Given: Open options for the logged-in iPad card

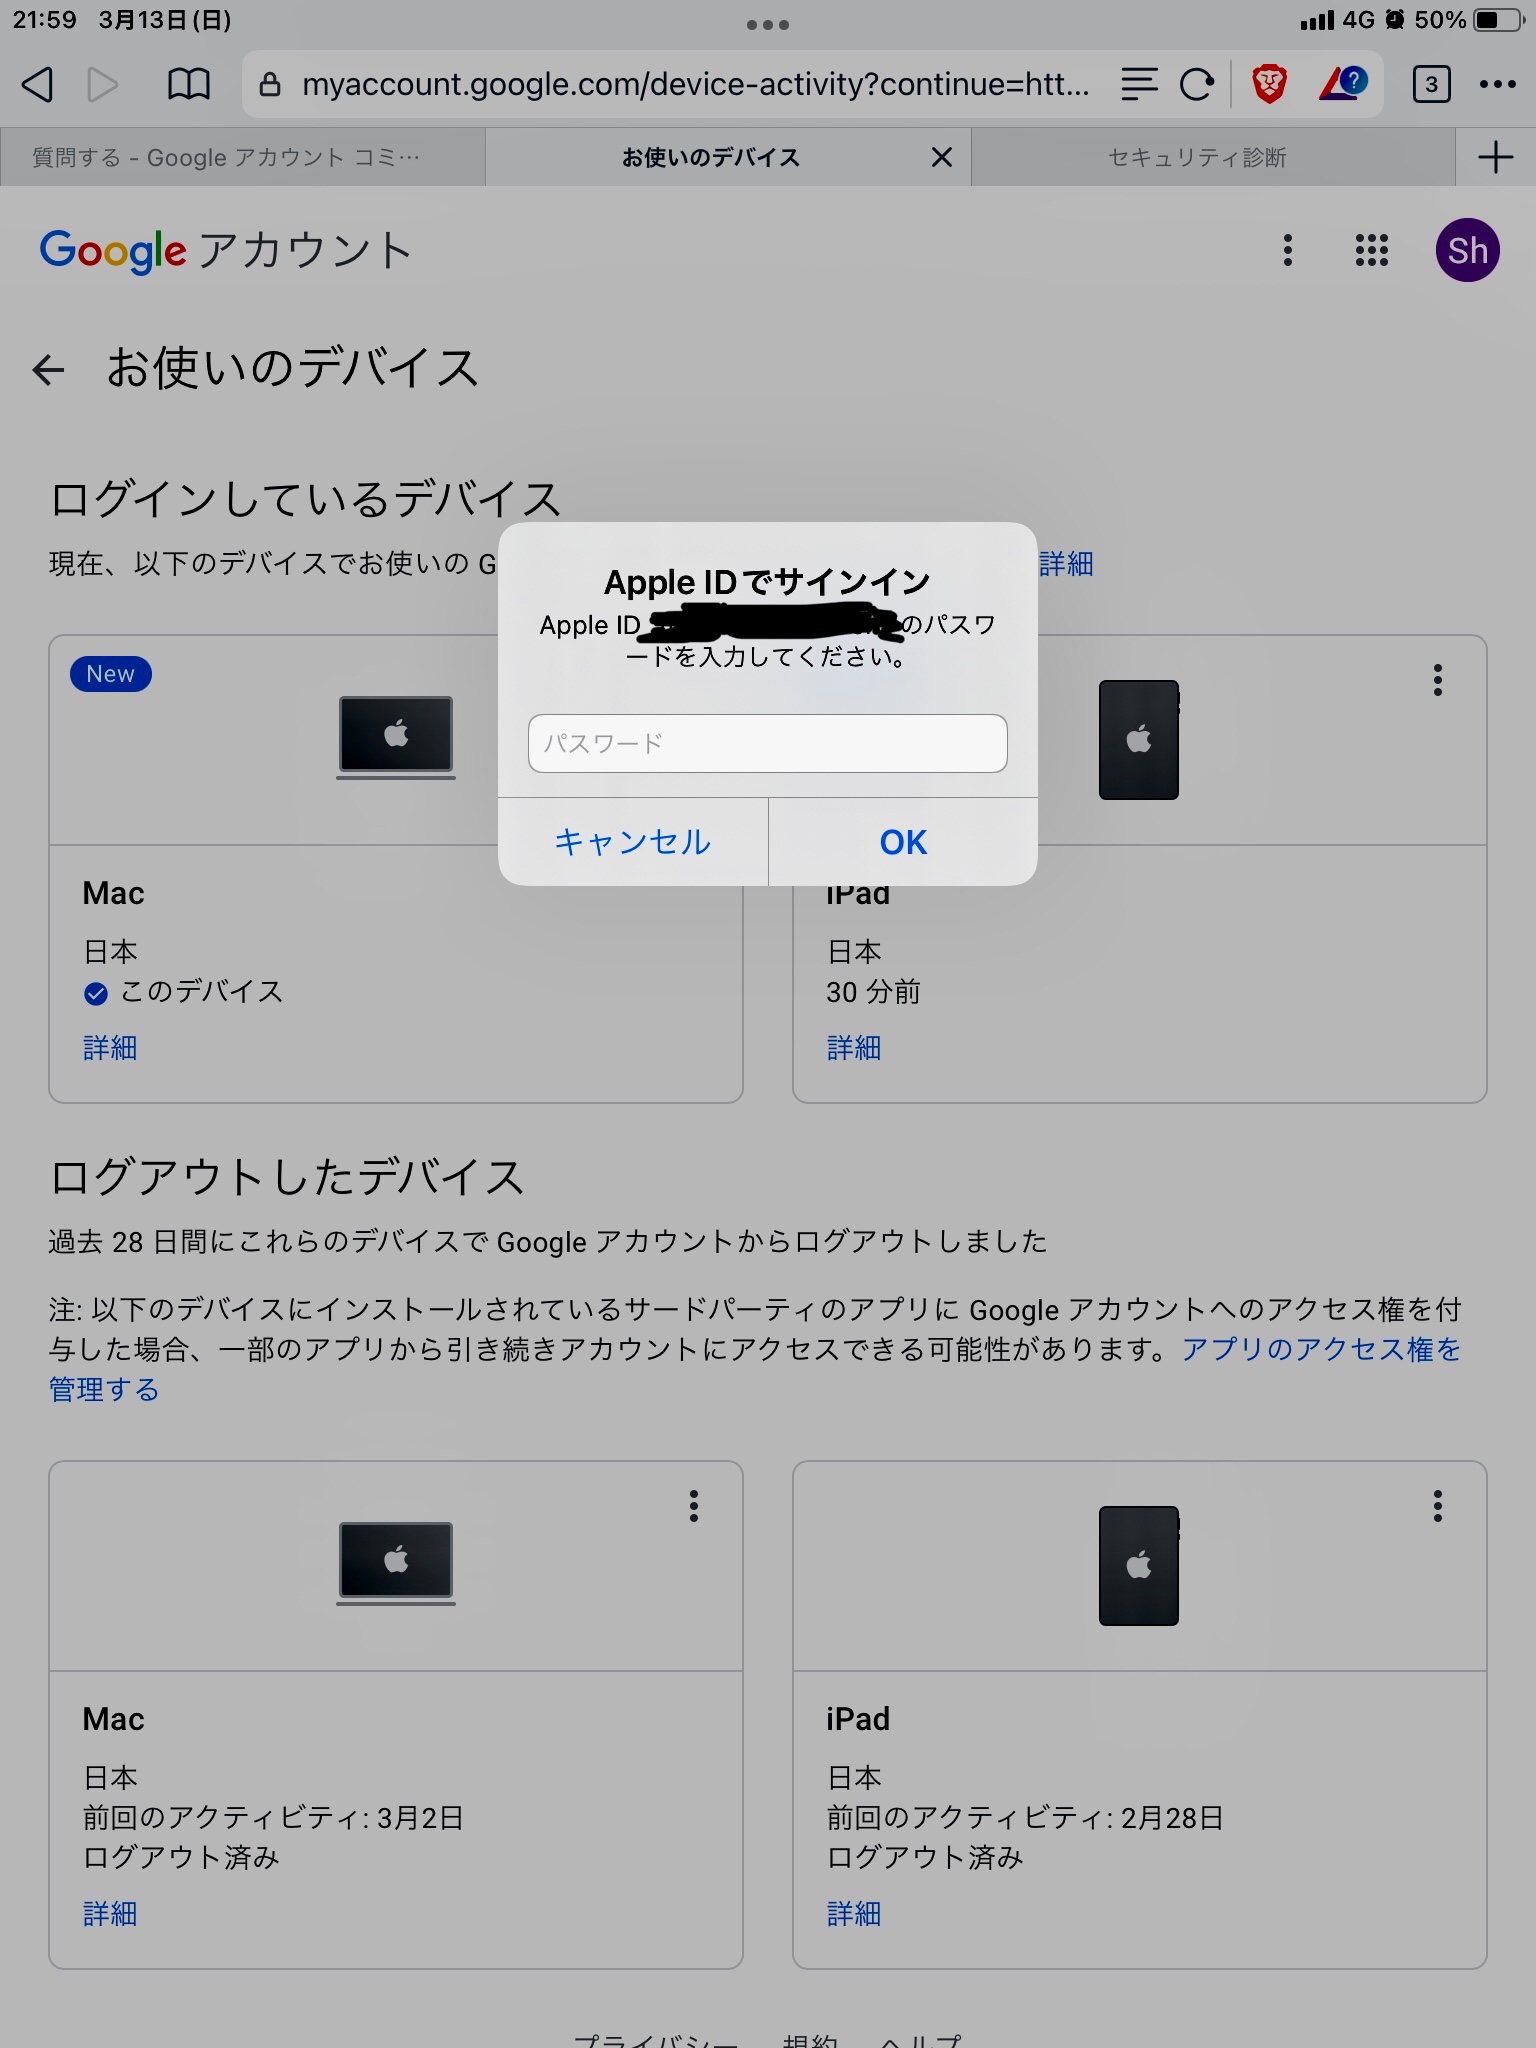Looking at the screenshot, I should click(1438, 680).
